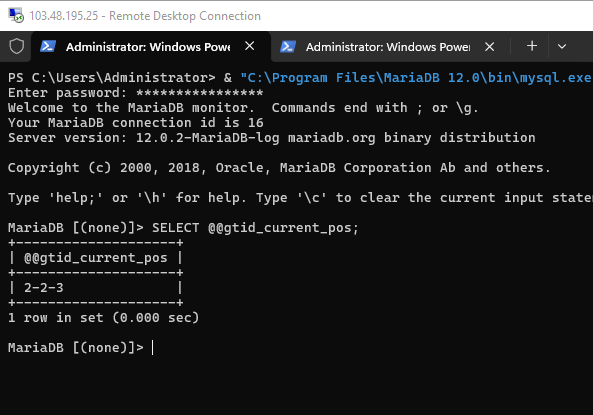Image resolution: width=593 pixels, height=415 pixels.
Task: Close the second PowerShell tab
Action: [489, 47]
